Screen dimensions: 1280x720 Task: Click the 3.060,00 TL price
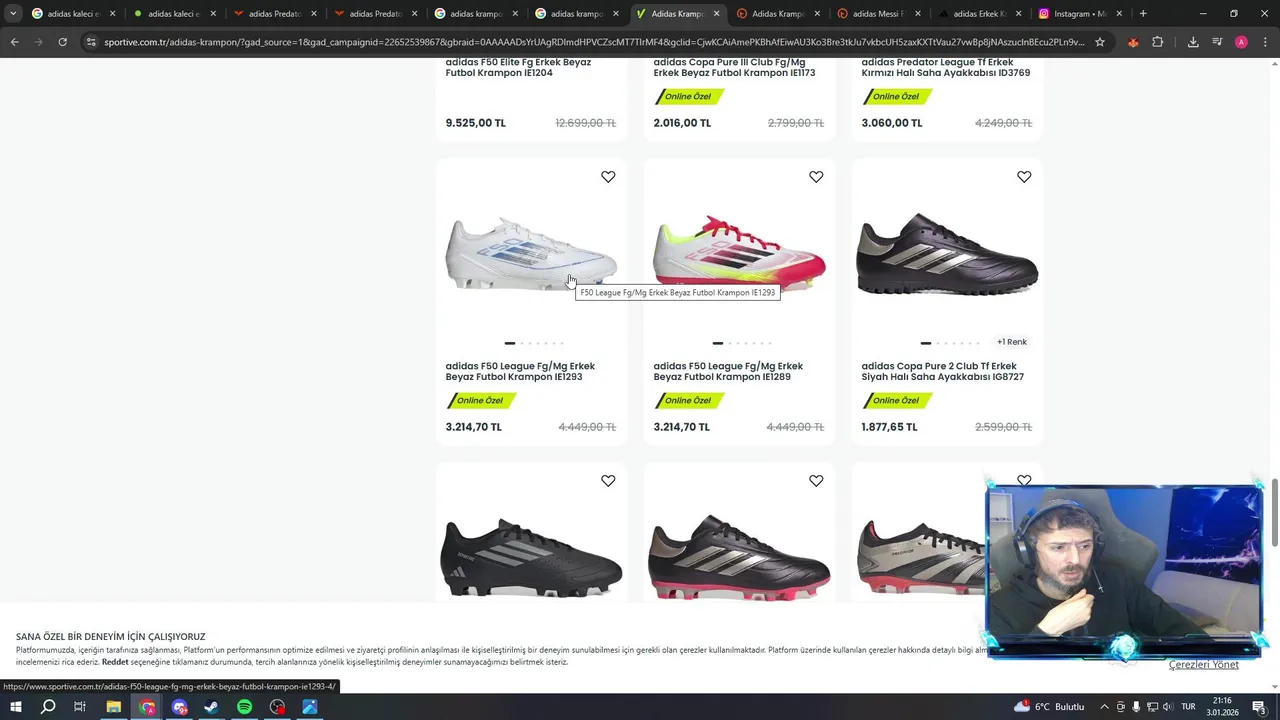pos(891,123)
